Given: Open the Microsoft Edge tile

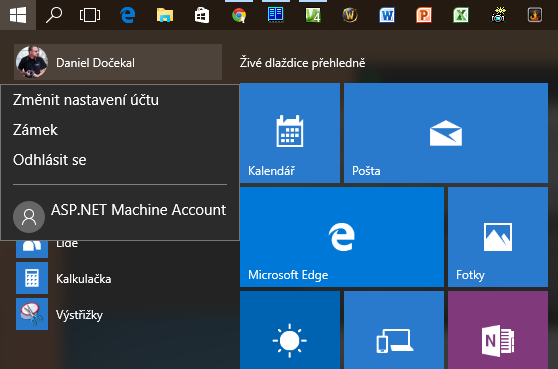Looking at the screenshot, I should [x=342, y=237].
